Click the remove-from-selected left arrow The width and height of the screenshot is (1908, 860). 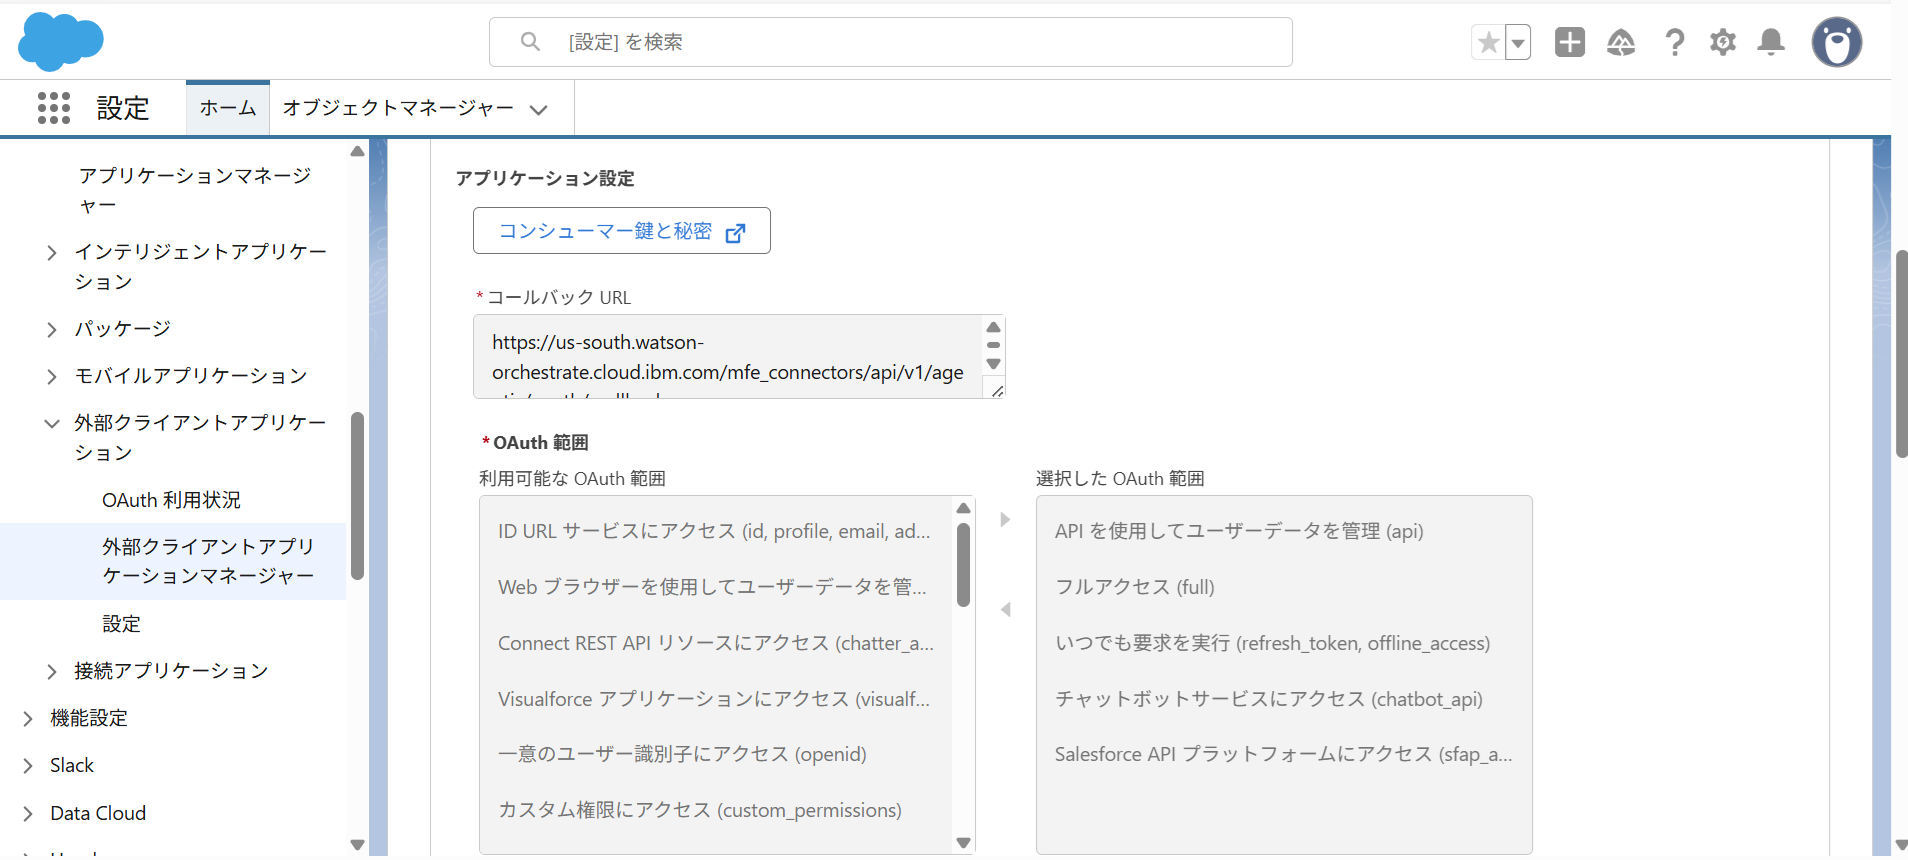[1005, 610]
